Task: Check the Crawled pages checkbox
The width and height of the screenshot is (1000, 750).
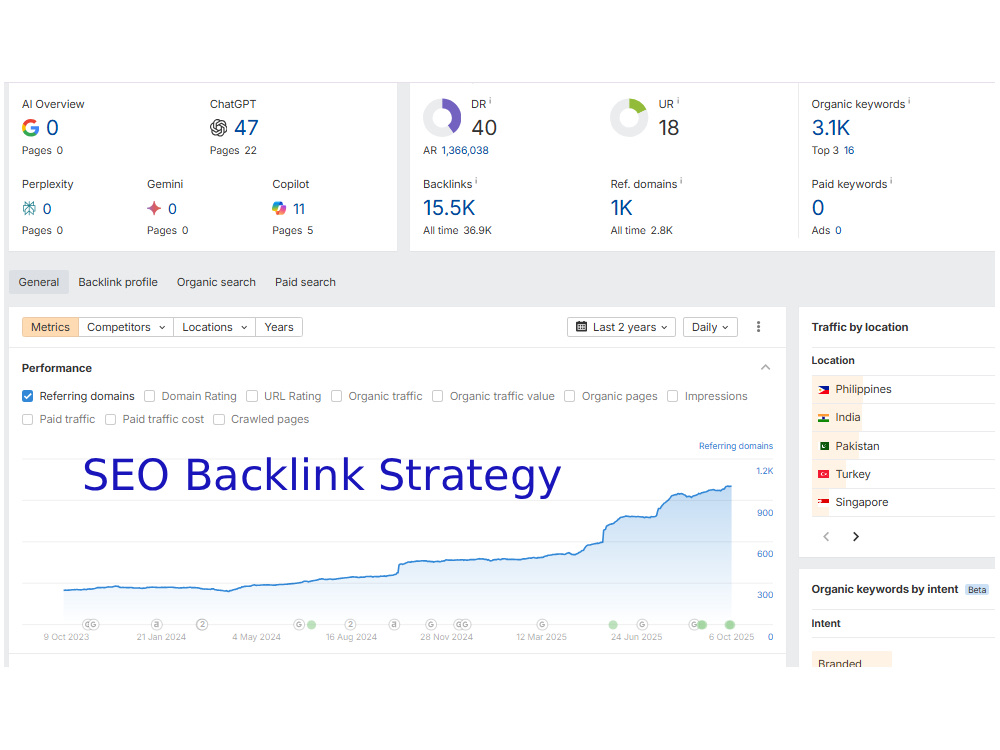Action: point(219,420)
